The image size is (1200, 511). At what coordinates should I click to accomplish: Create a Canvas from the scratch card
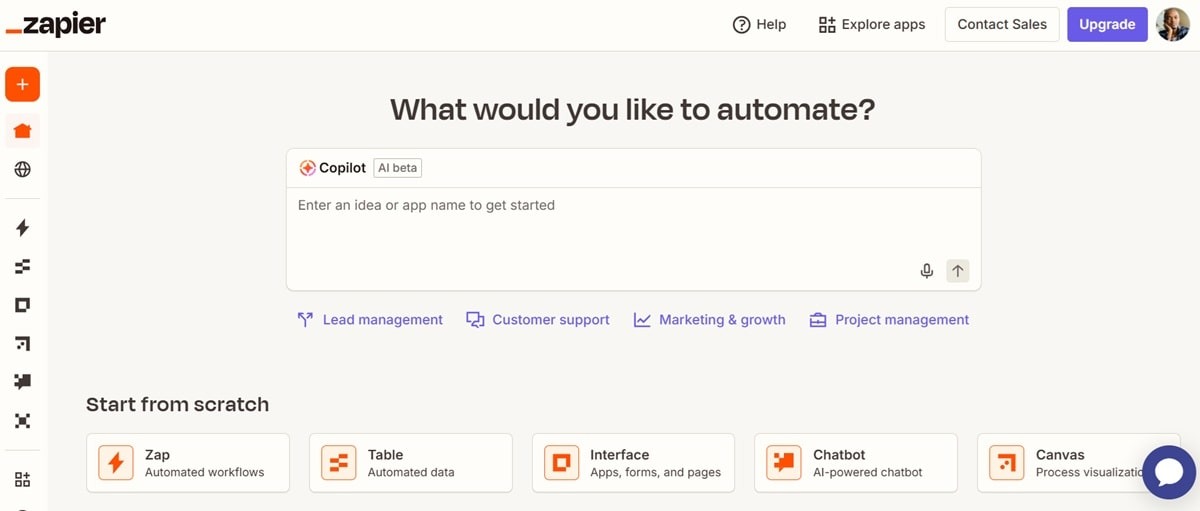pyautogui.click(x=1079, y=463)
